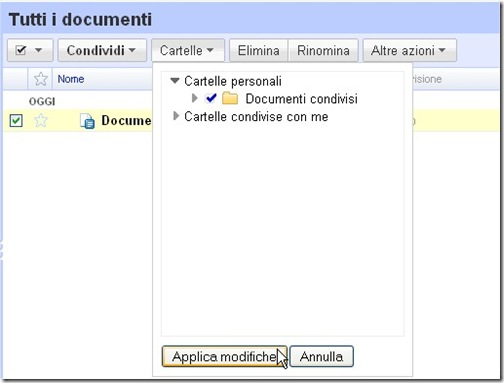
Task: Click the document file icon
Action: 87,121
